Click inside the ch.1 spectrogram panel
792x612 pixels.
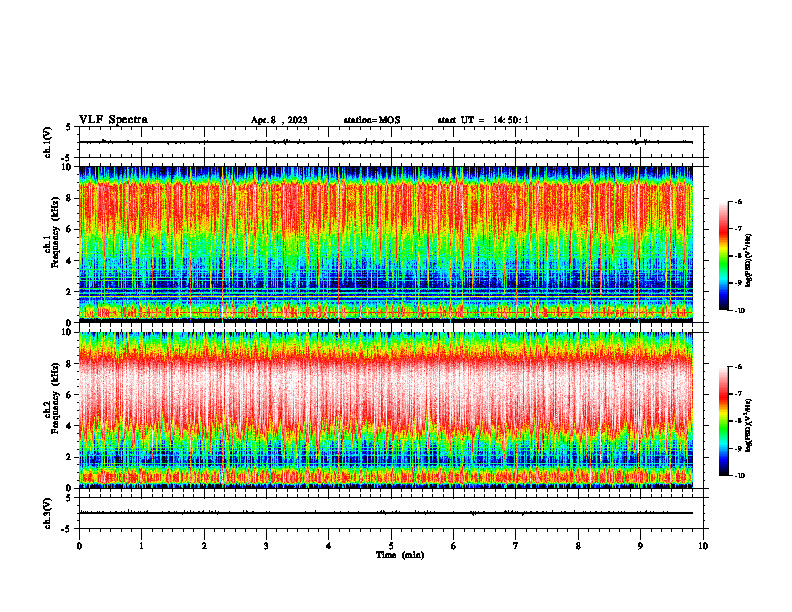coord(386,244)
